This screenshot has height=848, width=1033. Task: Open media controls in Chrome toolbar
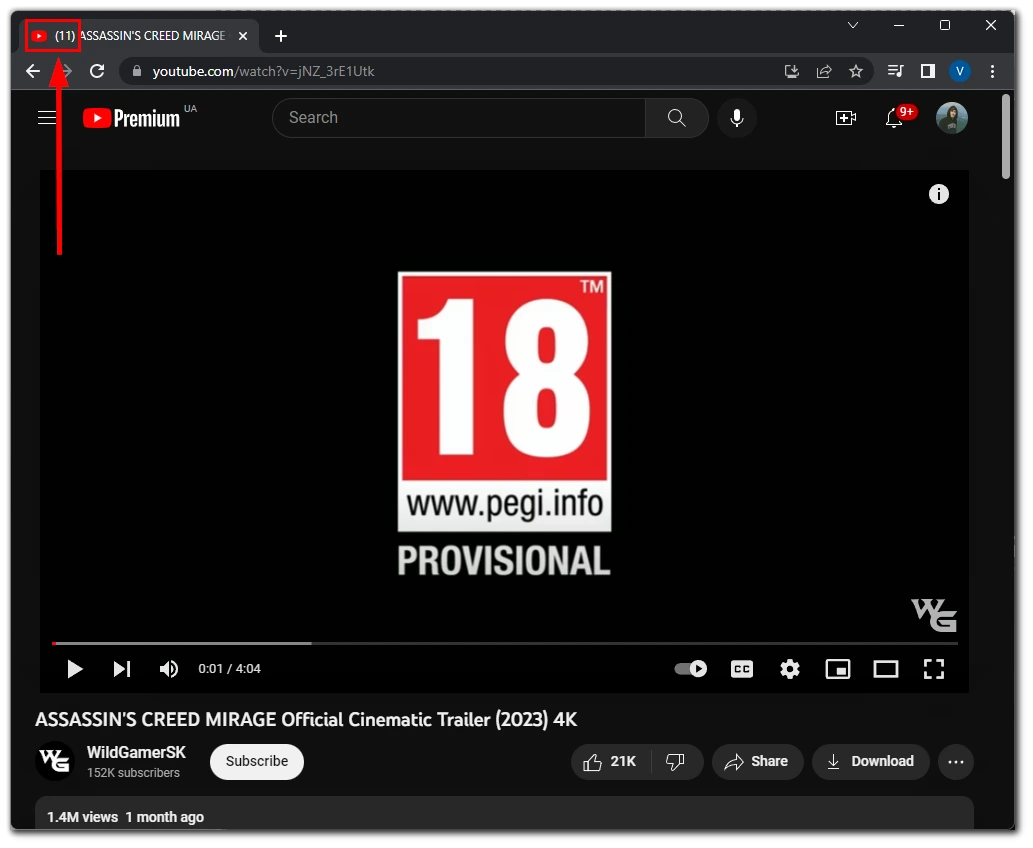click(895, 71)
